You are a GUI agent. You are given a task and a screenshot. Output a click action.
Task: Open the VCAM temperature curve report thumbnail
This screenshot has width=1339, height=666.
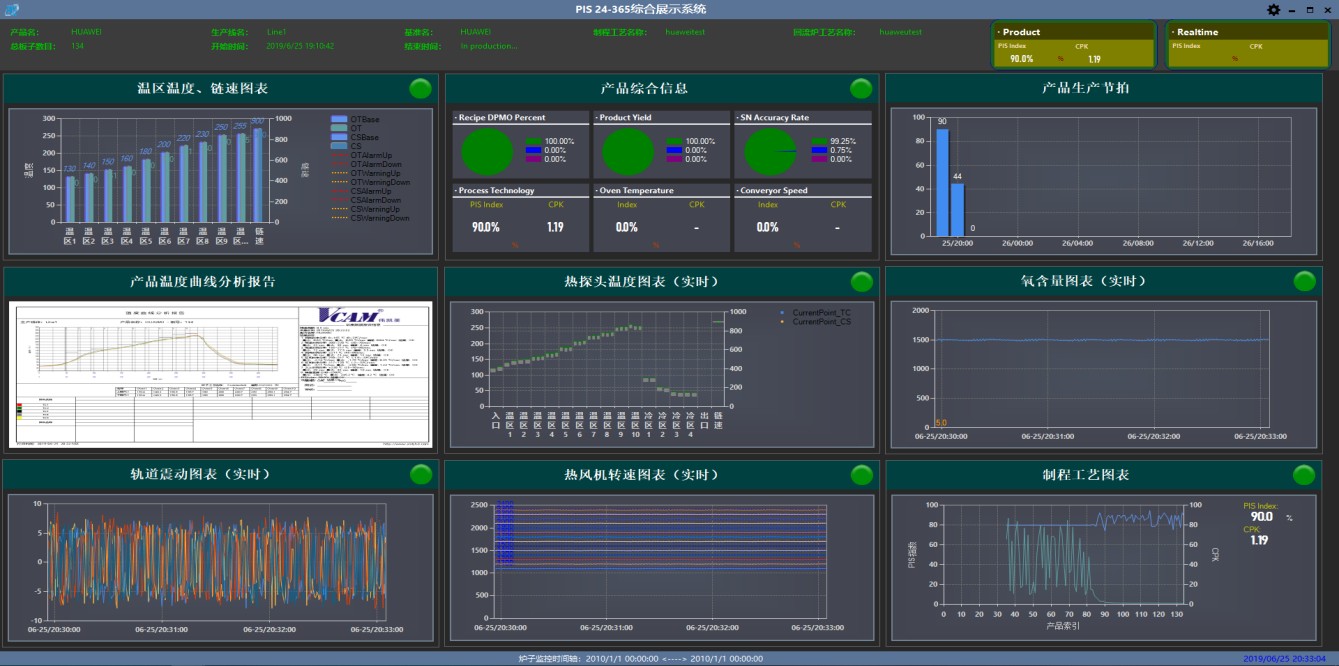click(221, 375)
